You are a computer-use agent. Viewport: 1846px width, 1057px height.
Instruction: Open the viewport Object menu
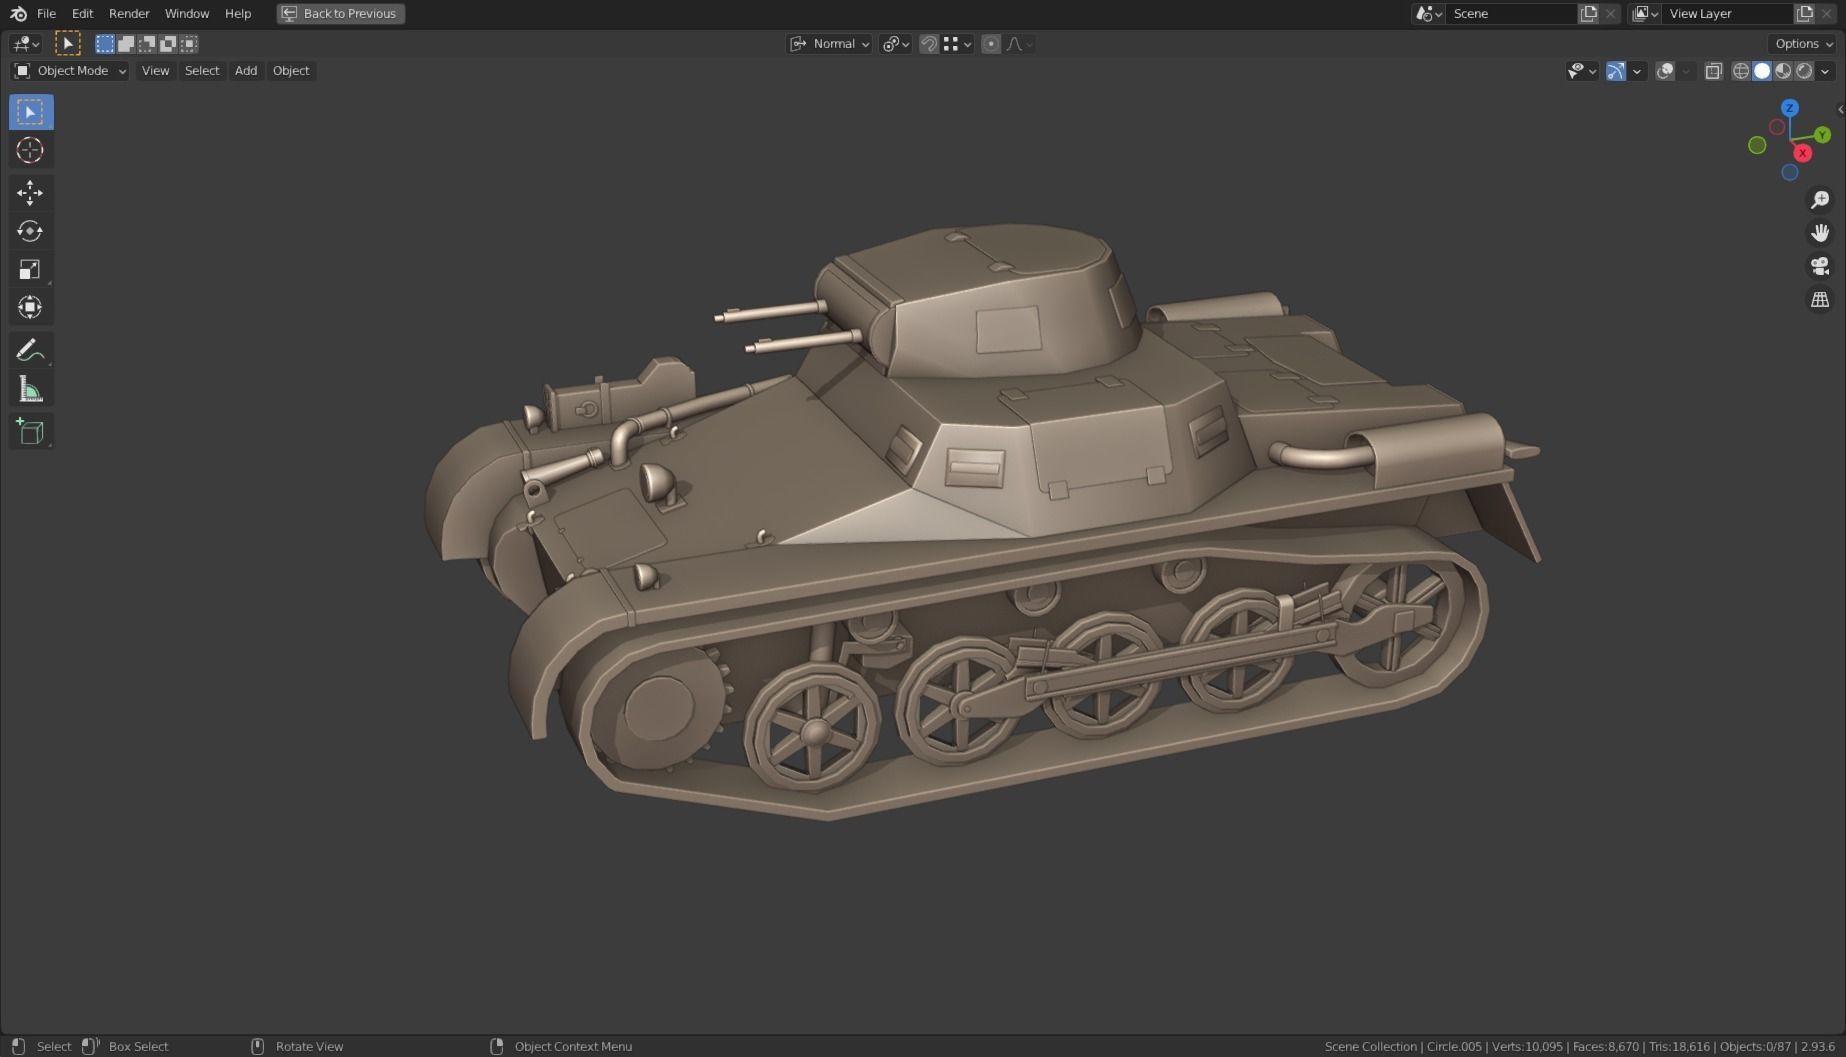click(x=291, y=71)
